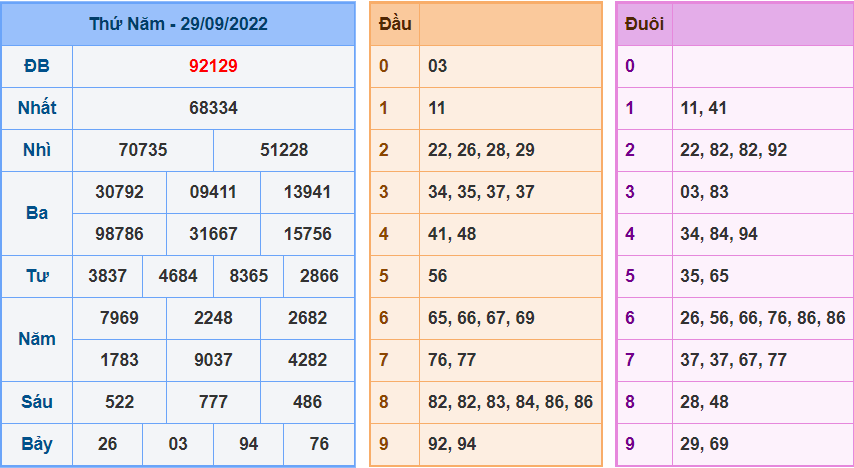The width and height of the screenshot is (854, 468).
Task: Select Đuôi values 34, 84, 94
Action: [x=719, y=234]
